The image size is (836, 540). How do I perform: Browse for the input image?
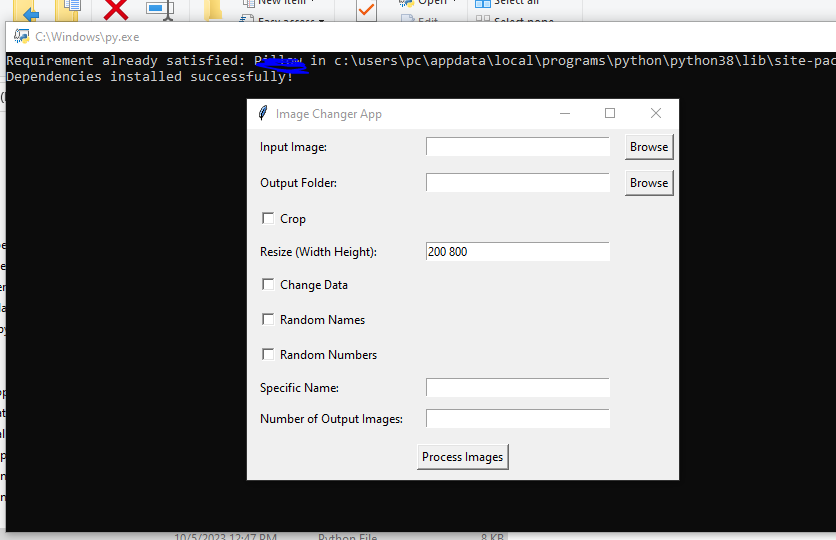point(649,147)
